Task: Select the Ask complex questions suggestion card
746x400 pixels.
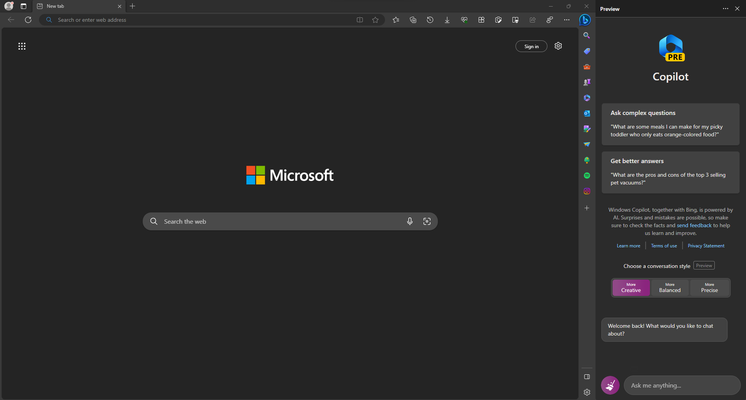Action: [x=670, y=124]
